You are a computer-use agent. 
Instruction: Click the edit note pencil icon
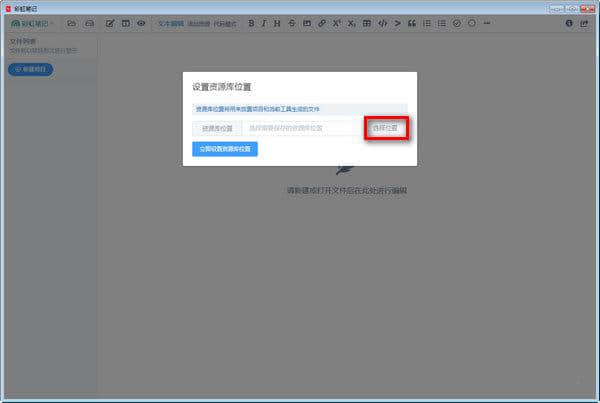pyautogui.click(x=110, y=23)
